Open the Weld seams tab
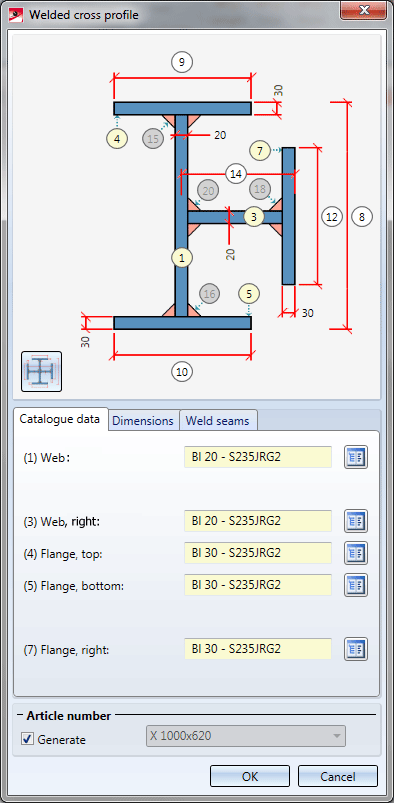 (x=218, y=421)
